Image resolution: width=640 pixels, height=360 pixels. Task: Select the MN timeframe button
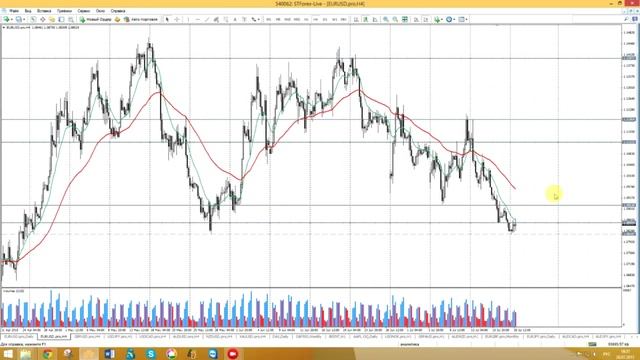344,19
